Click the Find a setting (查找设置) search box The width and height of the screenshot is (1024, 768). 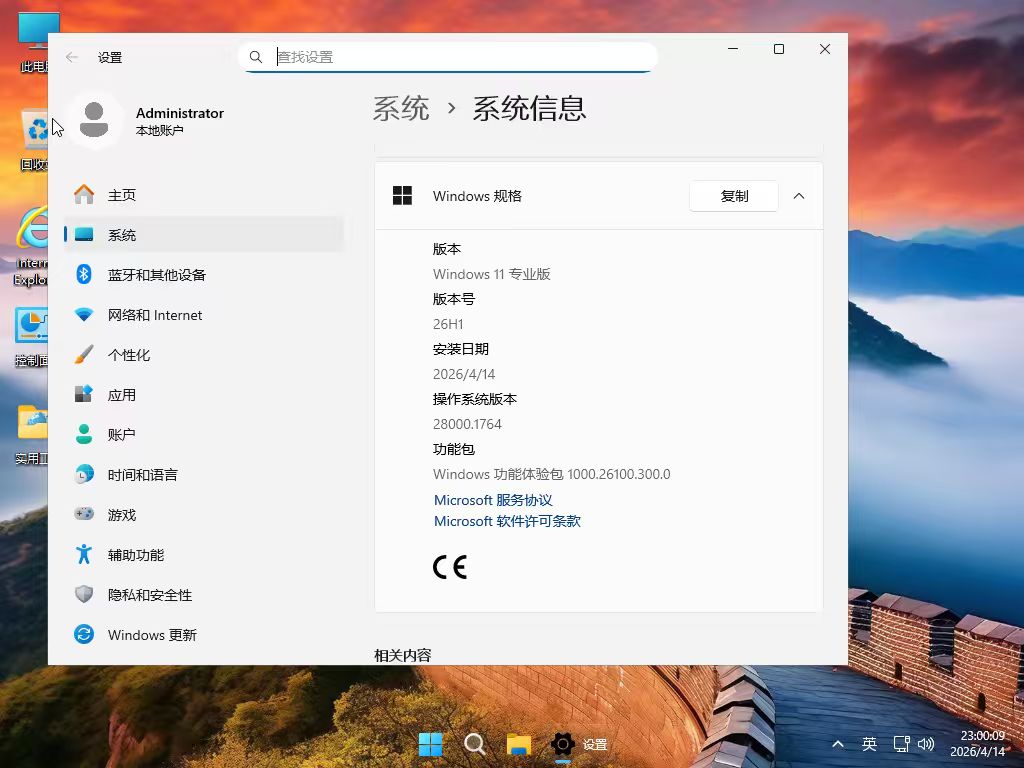click(460, 57)
